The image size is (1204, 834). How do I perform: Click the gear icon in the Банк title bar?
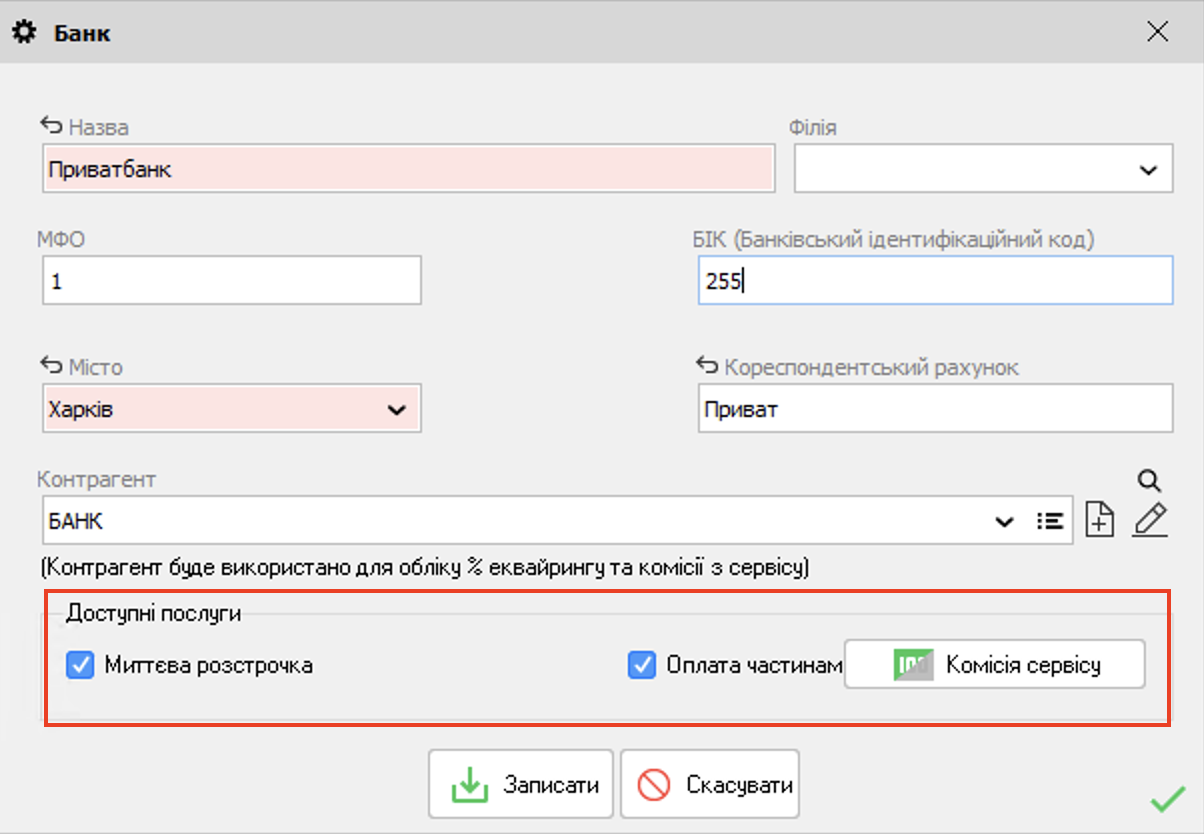click(25, 31)
